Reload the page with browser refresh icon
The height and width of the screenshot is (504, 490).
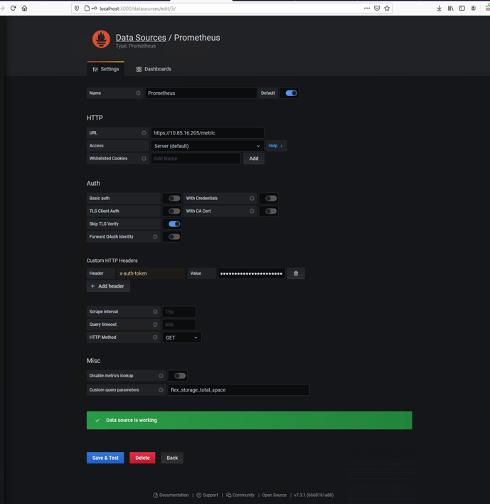pos(13,8)
